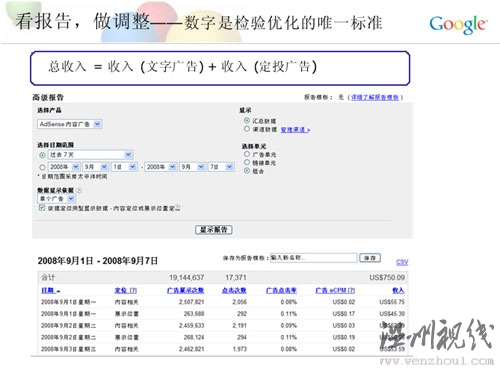The image size is (500, 373).
Task: Sort by the 广告展示次数 column header
Action: (x=185, y=291)
